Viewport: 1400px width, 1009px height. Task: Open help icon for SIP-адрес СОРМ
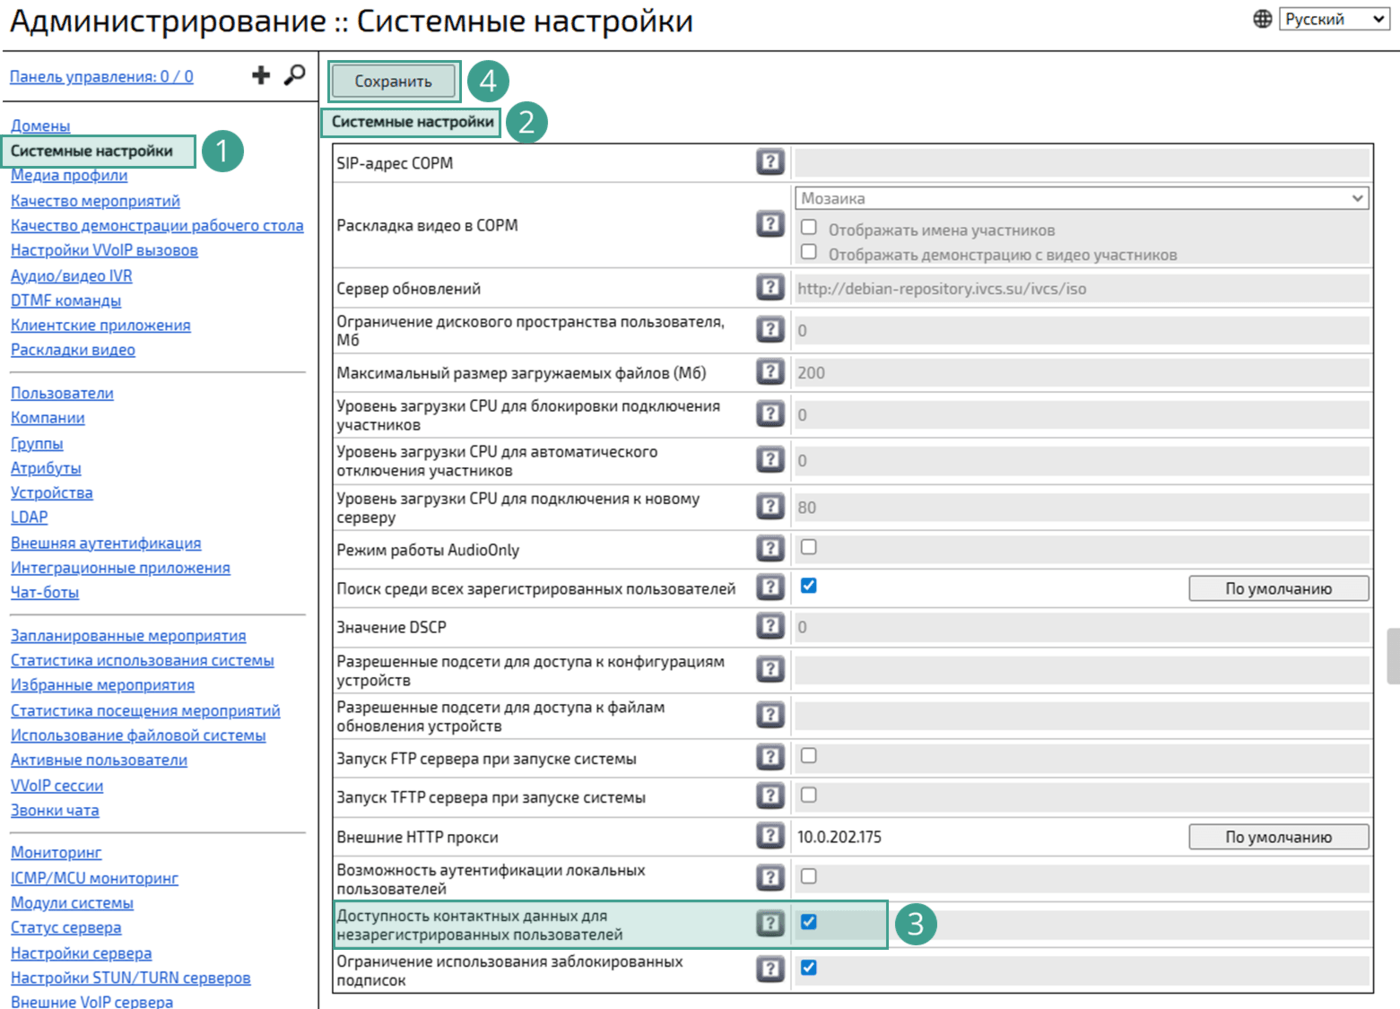click(x=770, y=162)
